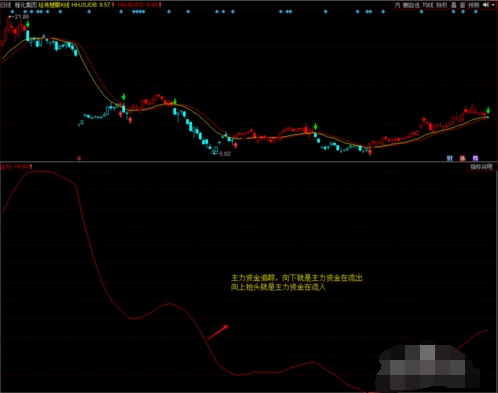This screenshot has height=393, width=498.
Task: Toggle the 均线 moving average display
Action: point(428,5)
